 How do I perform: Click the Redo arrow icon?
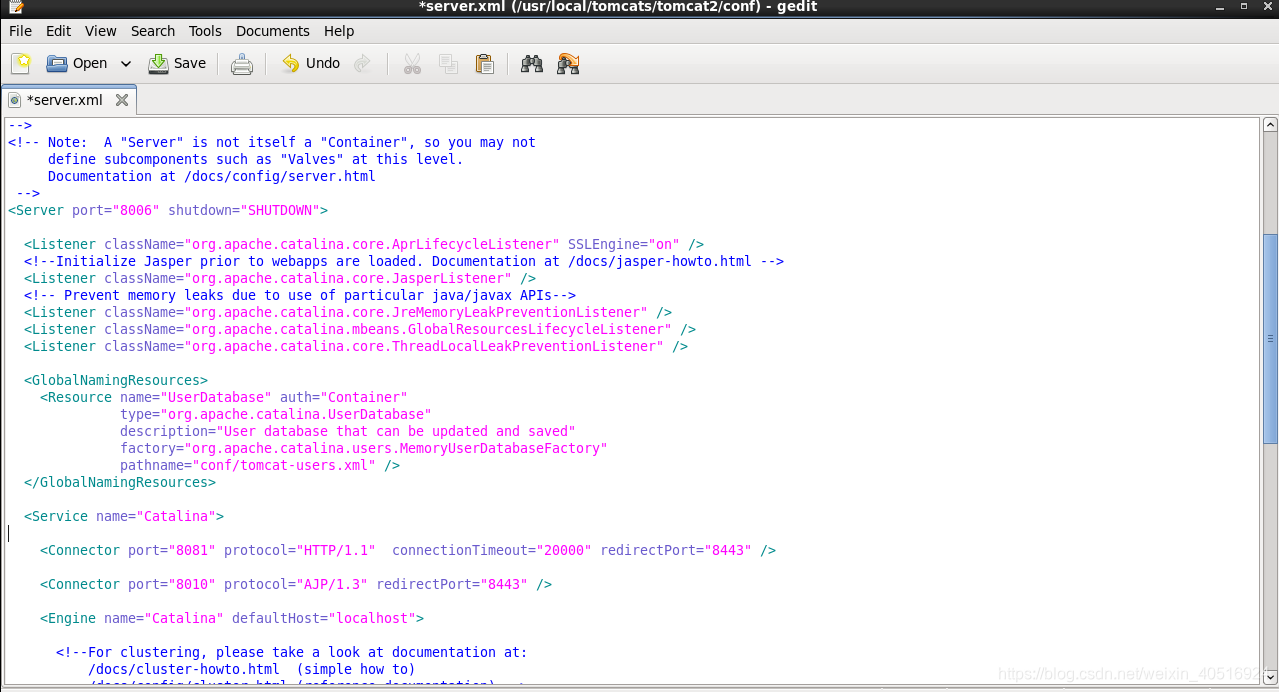point(363,63)
